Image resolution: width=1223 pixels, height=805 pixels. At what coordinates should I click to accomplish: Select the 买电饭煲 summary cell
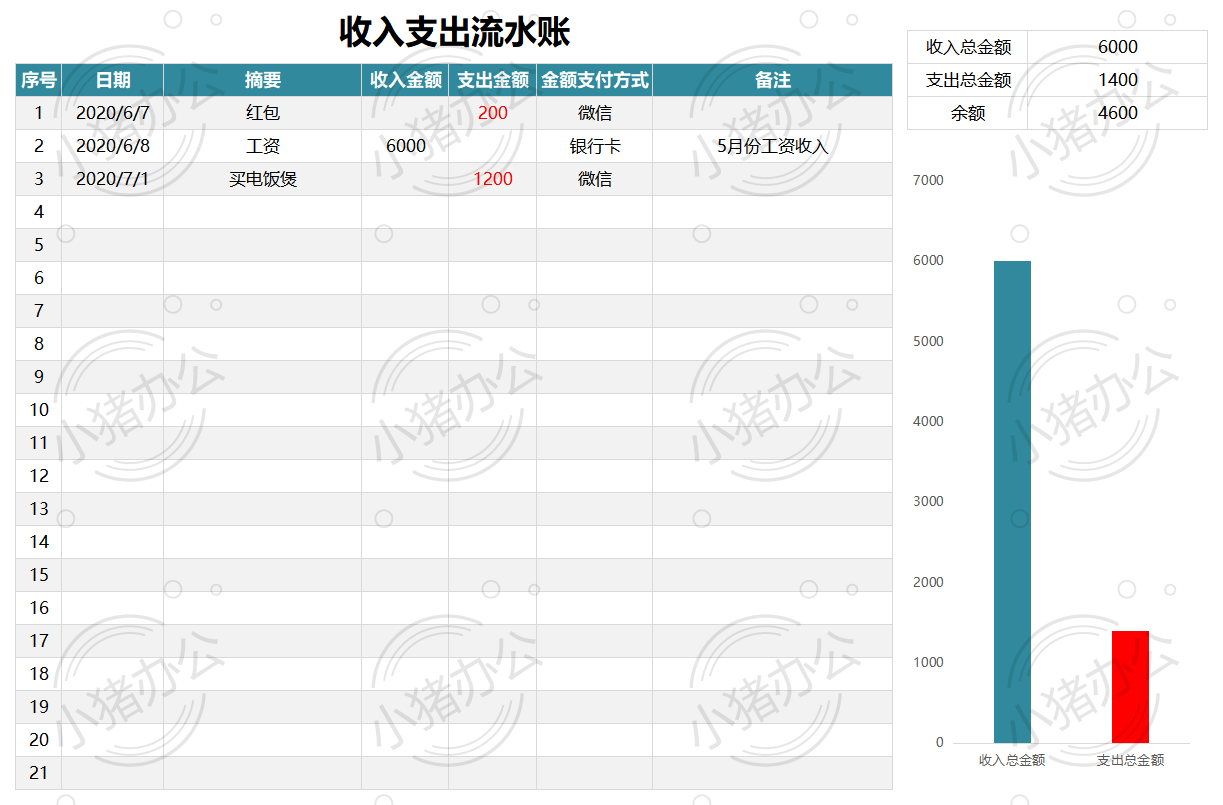pos(263,179)
